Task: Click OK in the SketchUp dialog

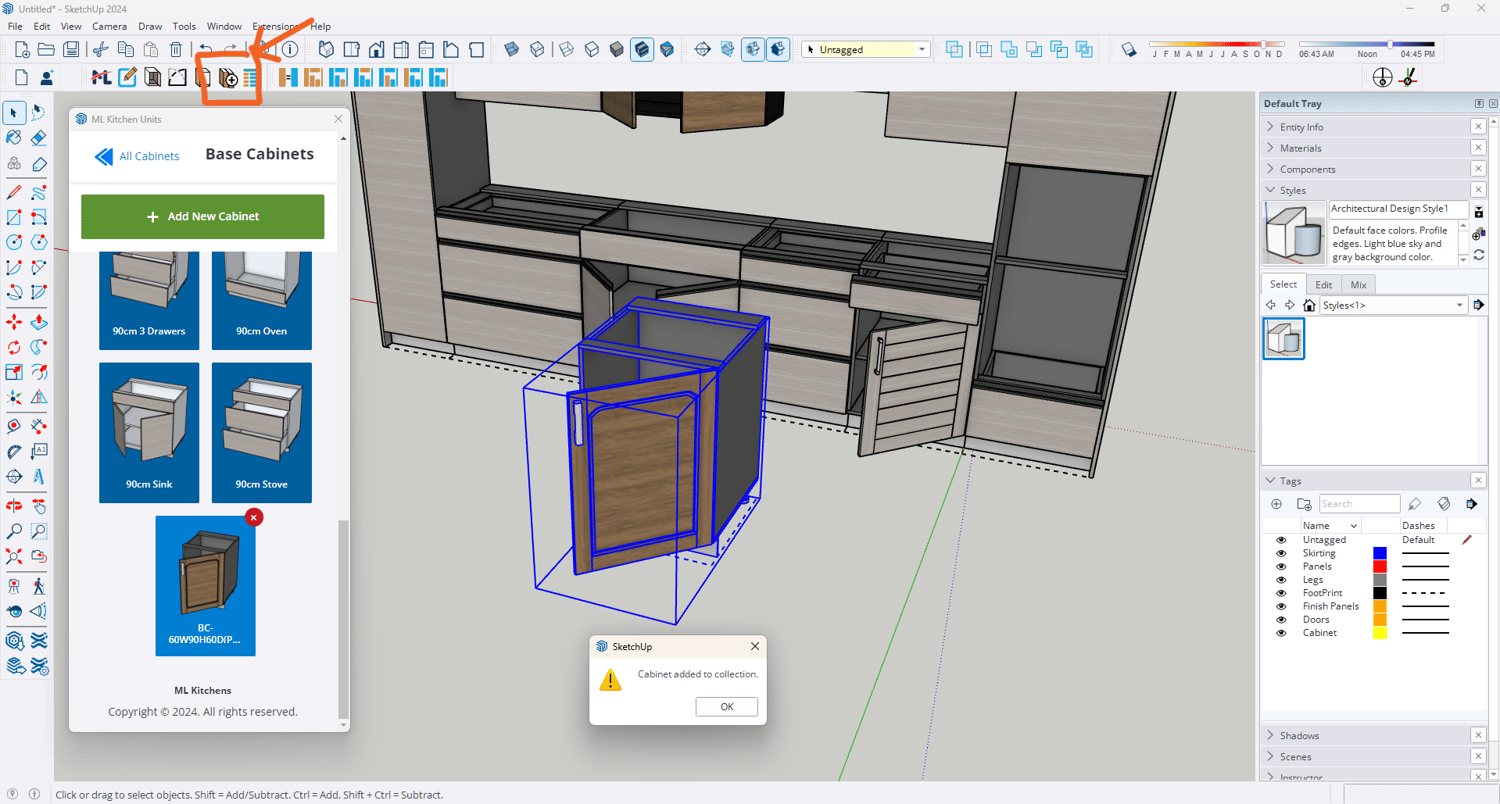Action: click(x=727, y=707)
